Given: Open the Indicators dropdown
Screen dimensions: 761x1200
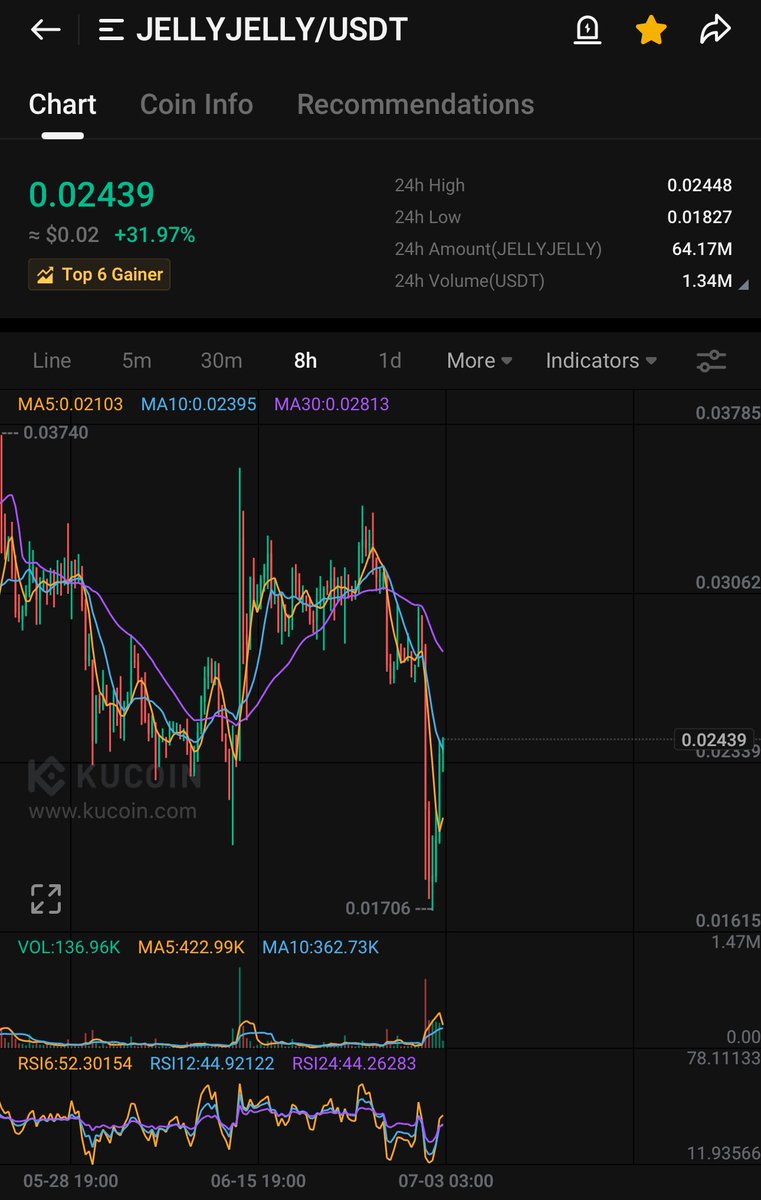Looking at the screenshot, I should pyautogui.click(x=601, y=361).
